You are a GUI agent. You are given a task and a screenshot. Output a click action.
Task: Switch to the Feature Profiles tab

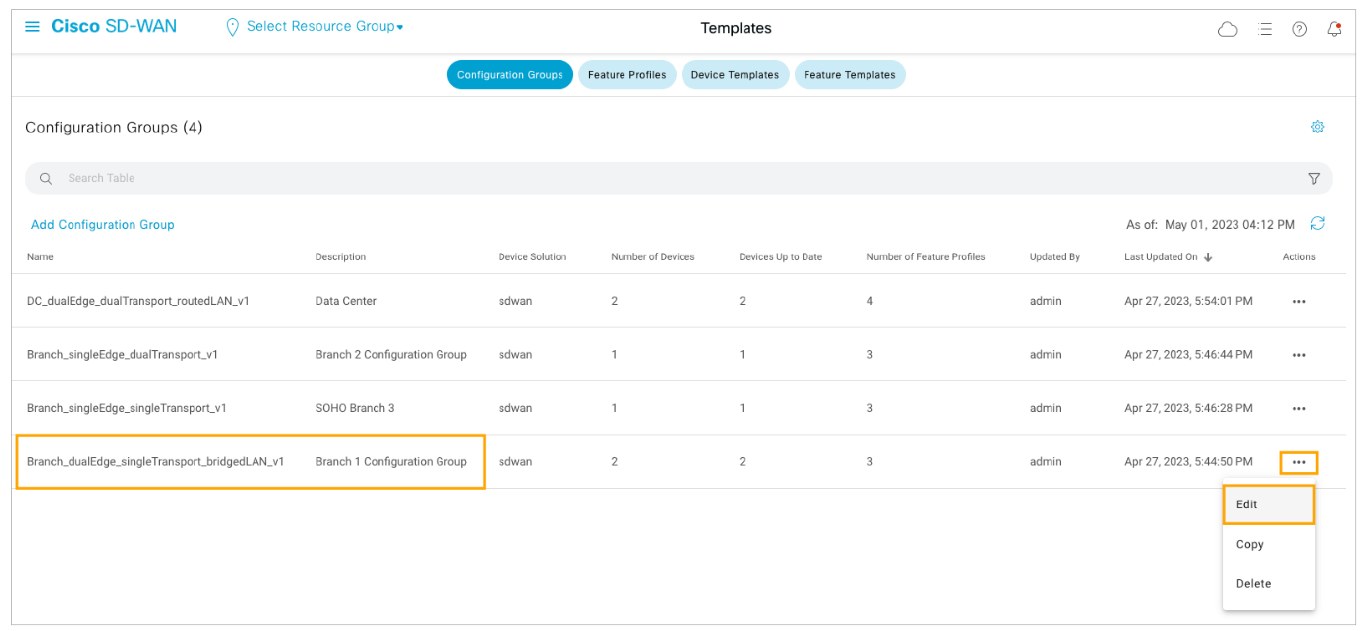coord(627,75)
